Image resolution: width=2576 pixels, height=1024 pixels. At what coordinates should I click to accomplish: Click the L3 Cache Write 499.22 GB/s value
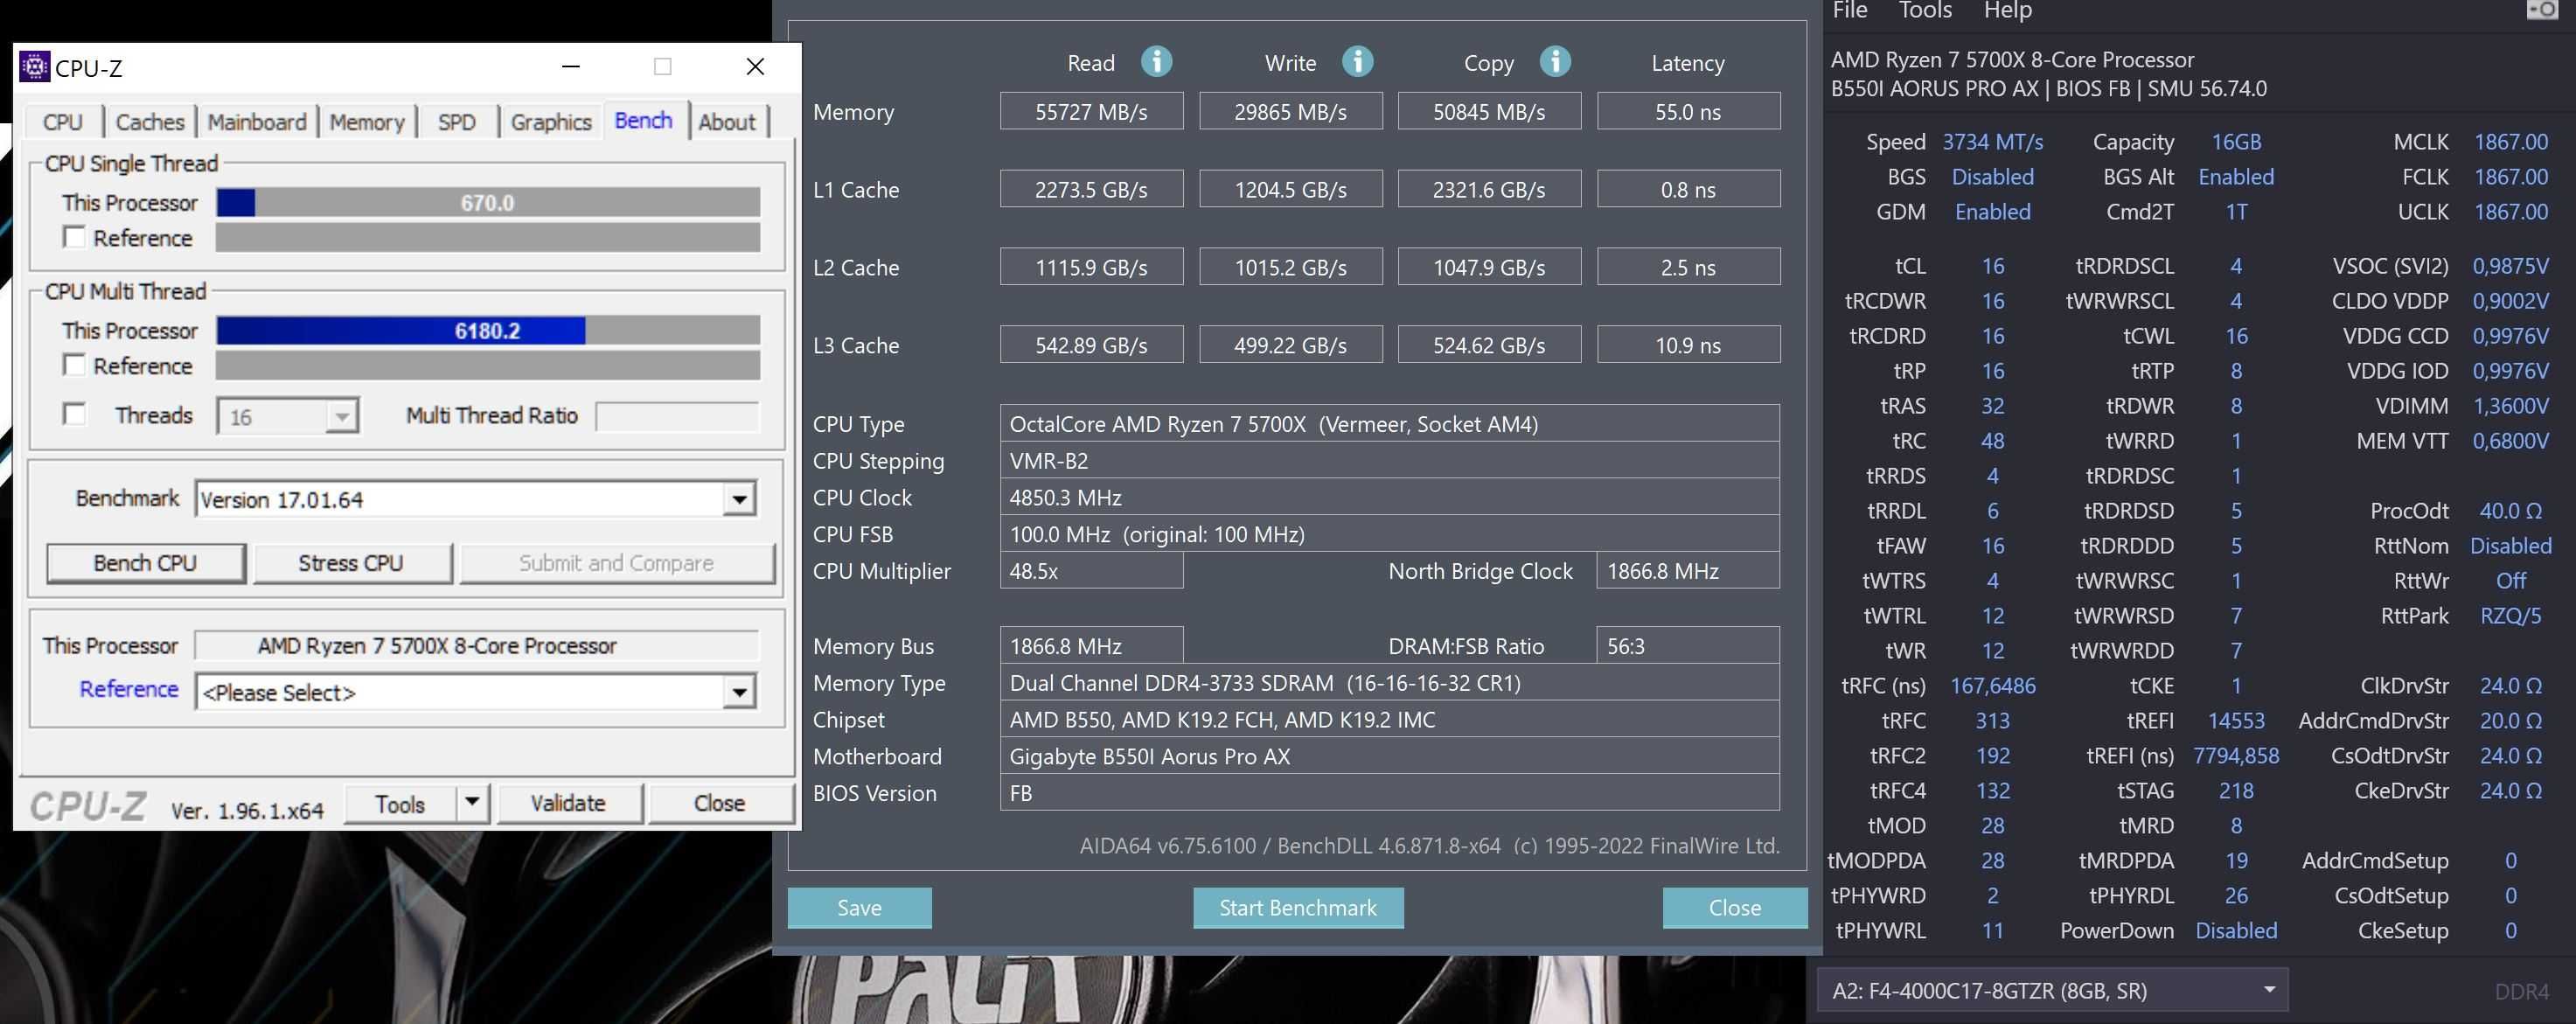click(1290, 344)
